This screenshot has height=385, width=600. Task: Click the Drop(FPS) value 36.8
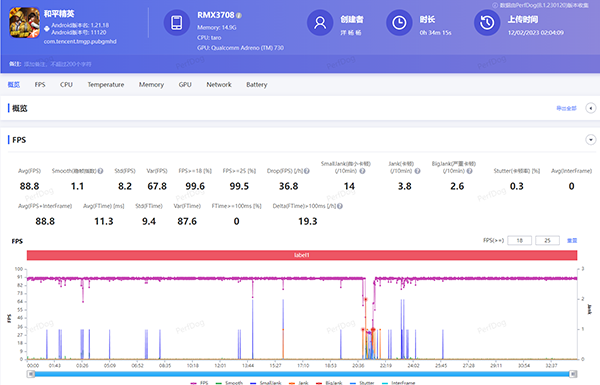point(289,186)
